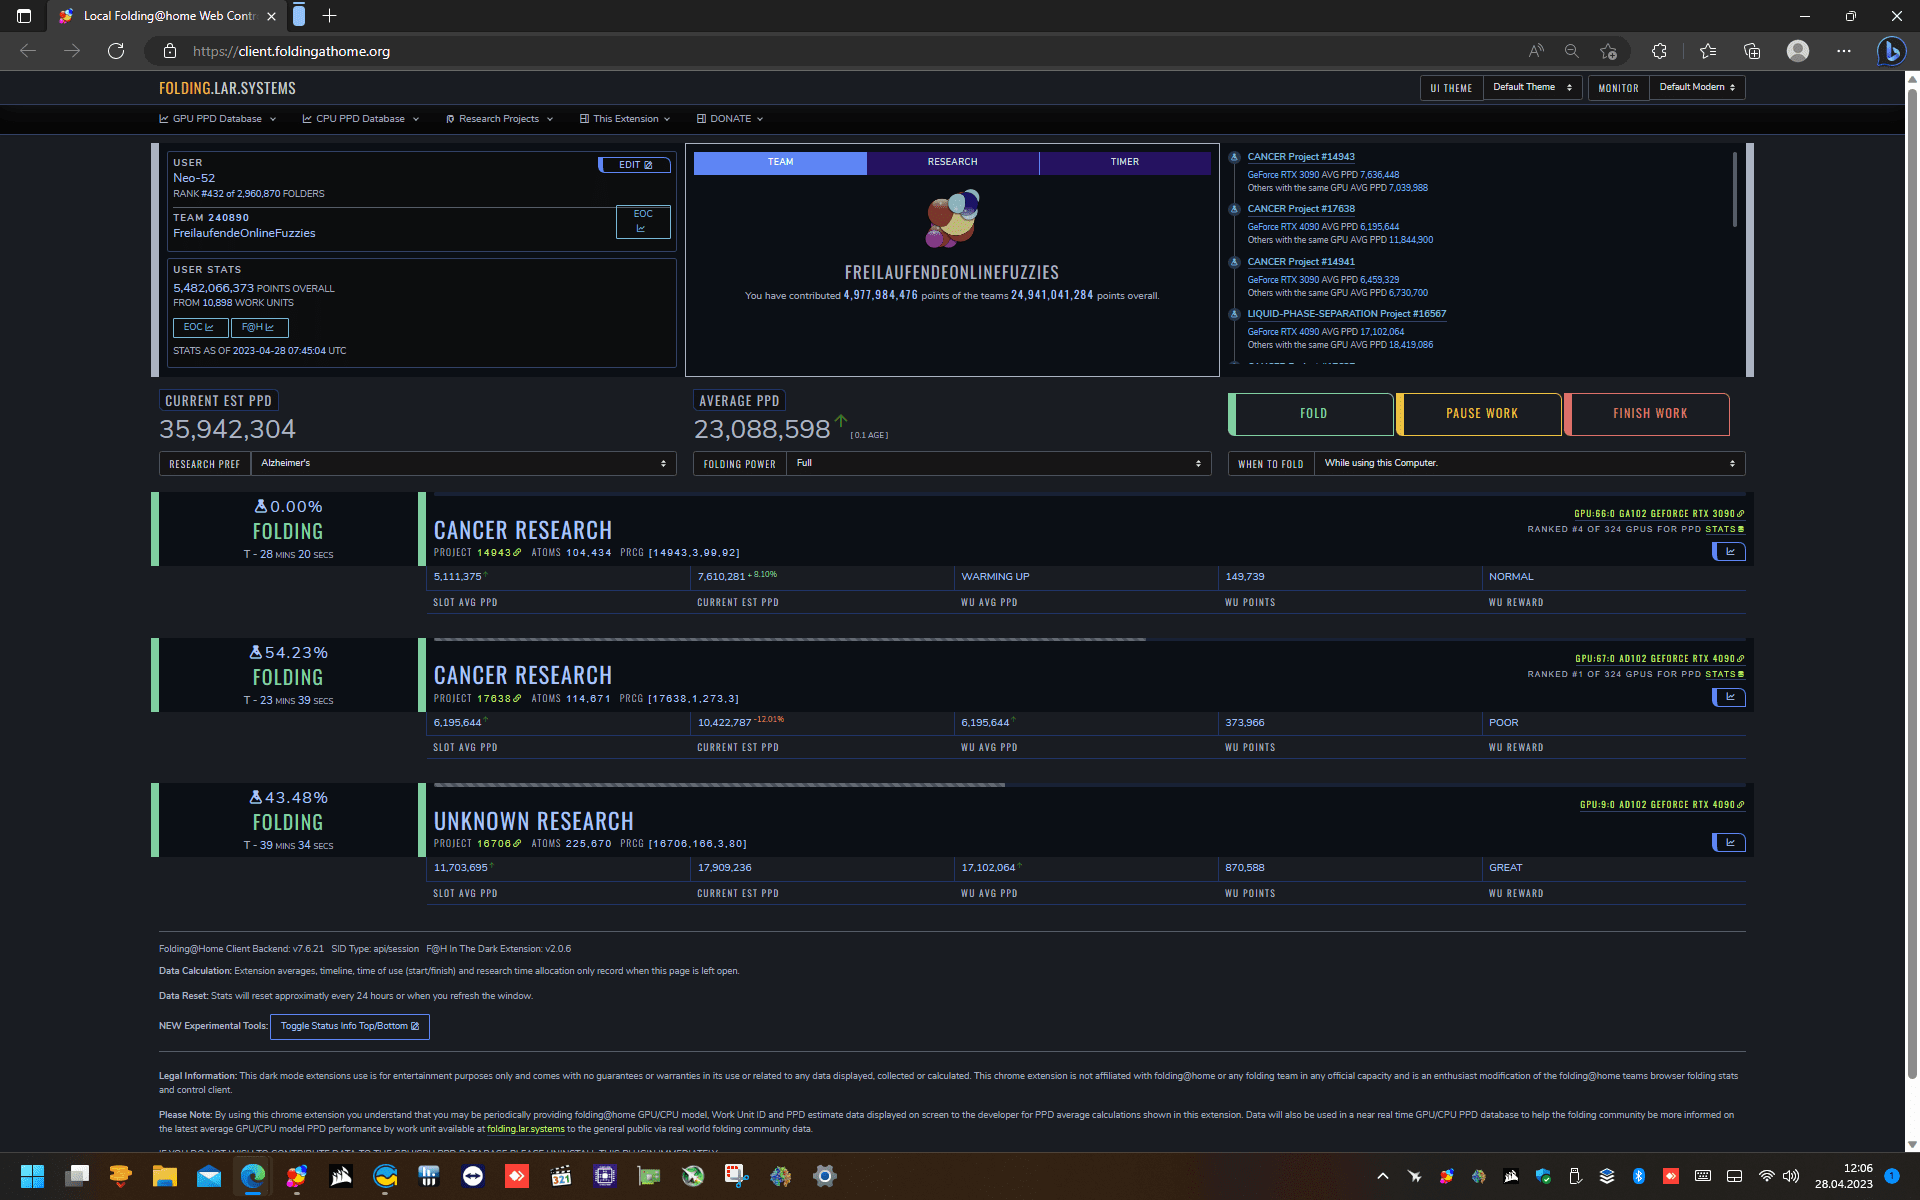Click the FOLDING.LAR.SYSTEMS logo
Viewport: 1920px width, 1200px height.
tap(227, 89)
